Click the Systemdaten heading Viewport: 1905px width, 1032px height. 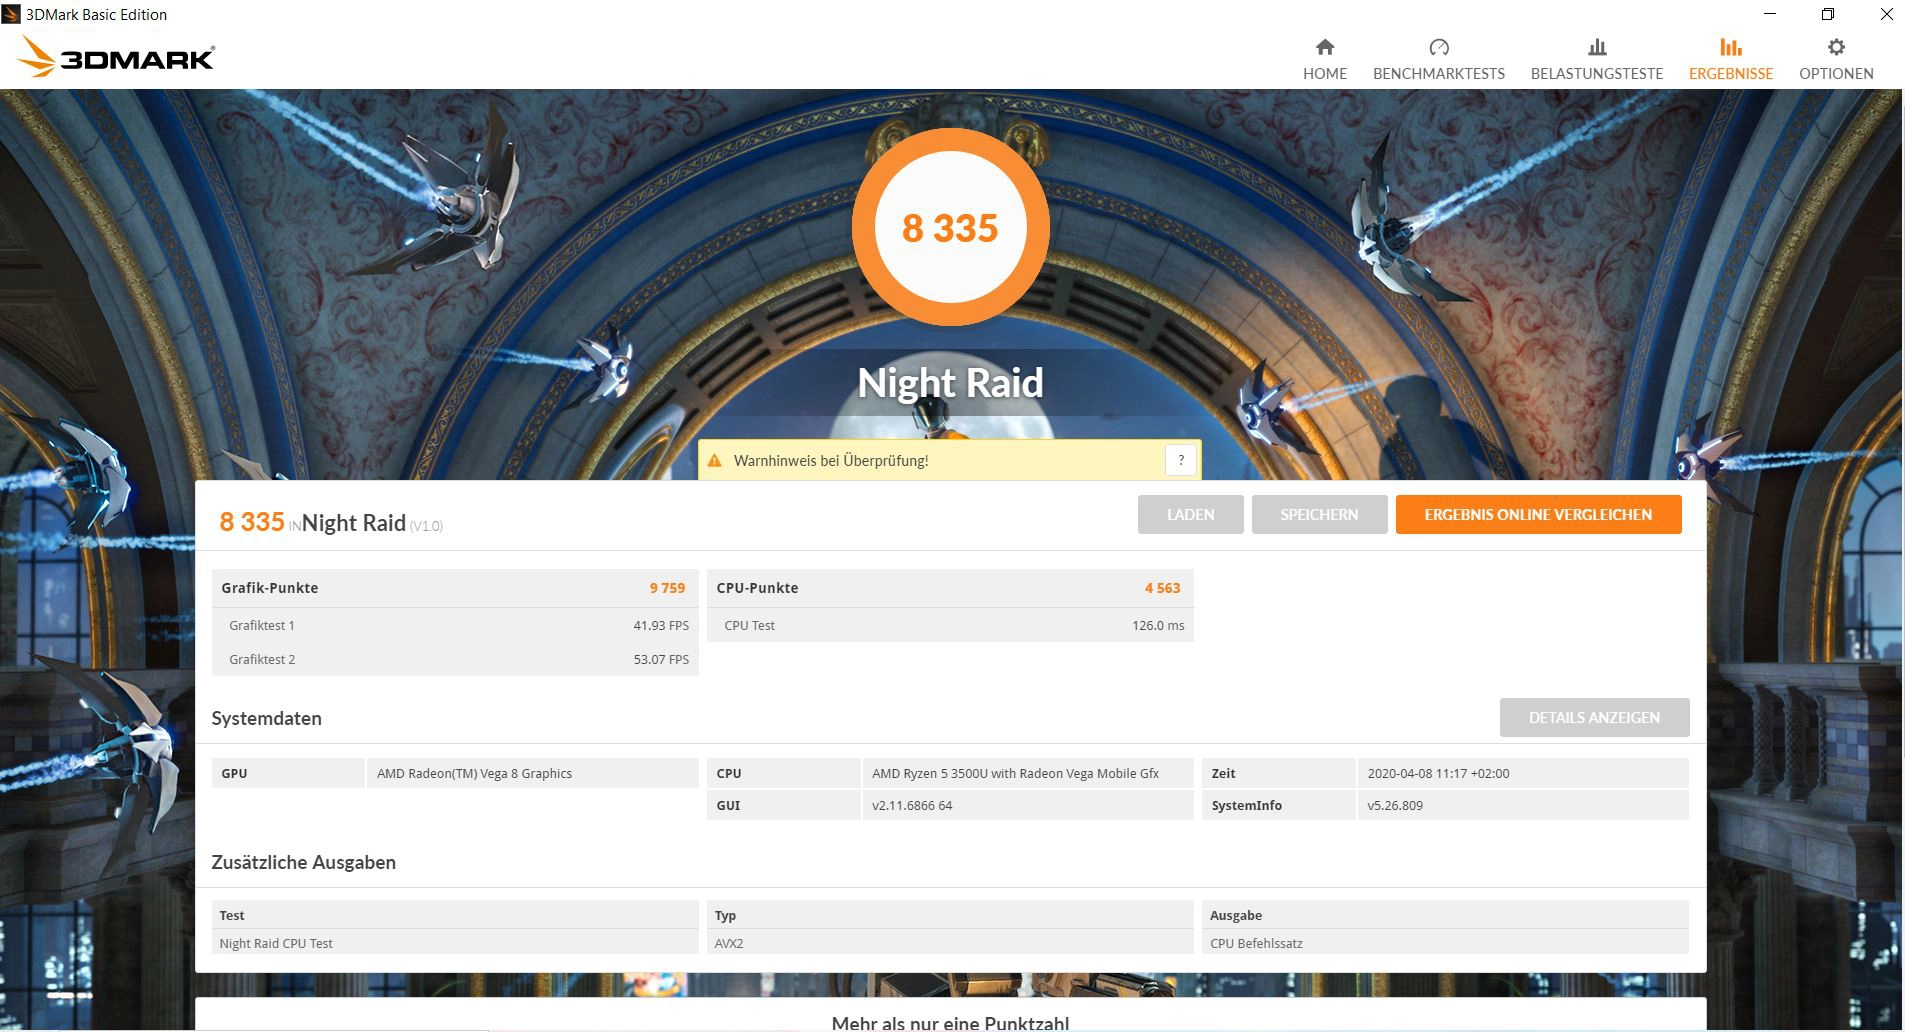pyautogui.click(x=266, y=718)
